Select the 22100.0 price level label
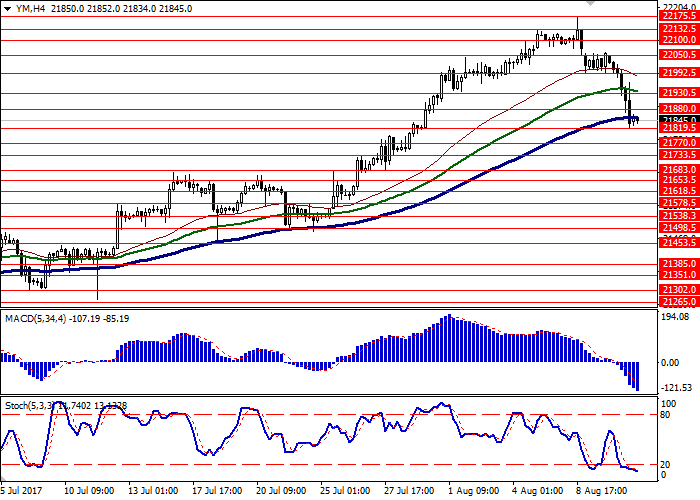This screenshot has width=700, height=500. coord(679,40)
